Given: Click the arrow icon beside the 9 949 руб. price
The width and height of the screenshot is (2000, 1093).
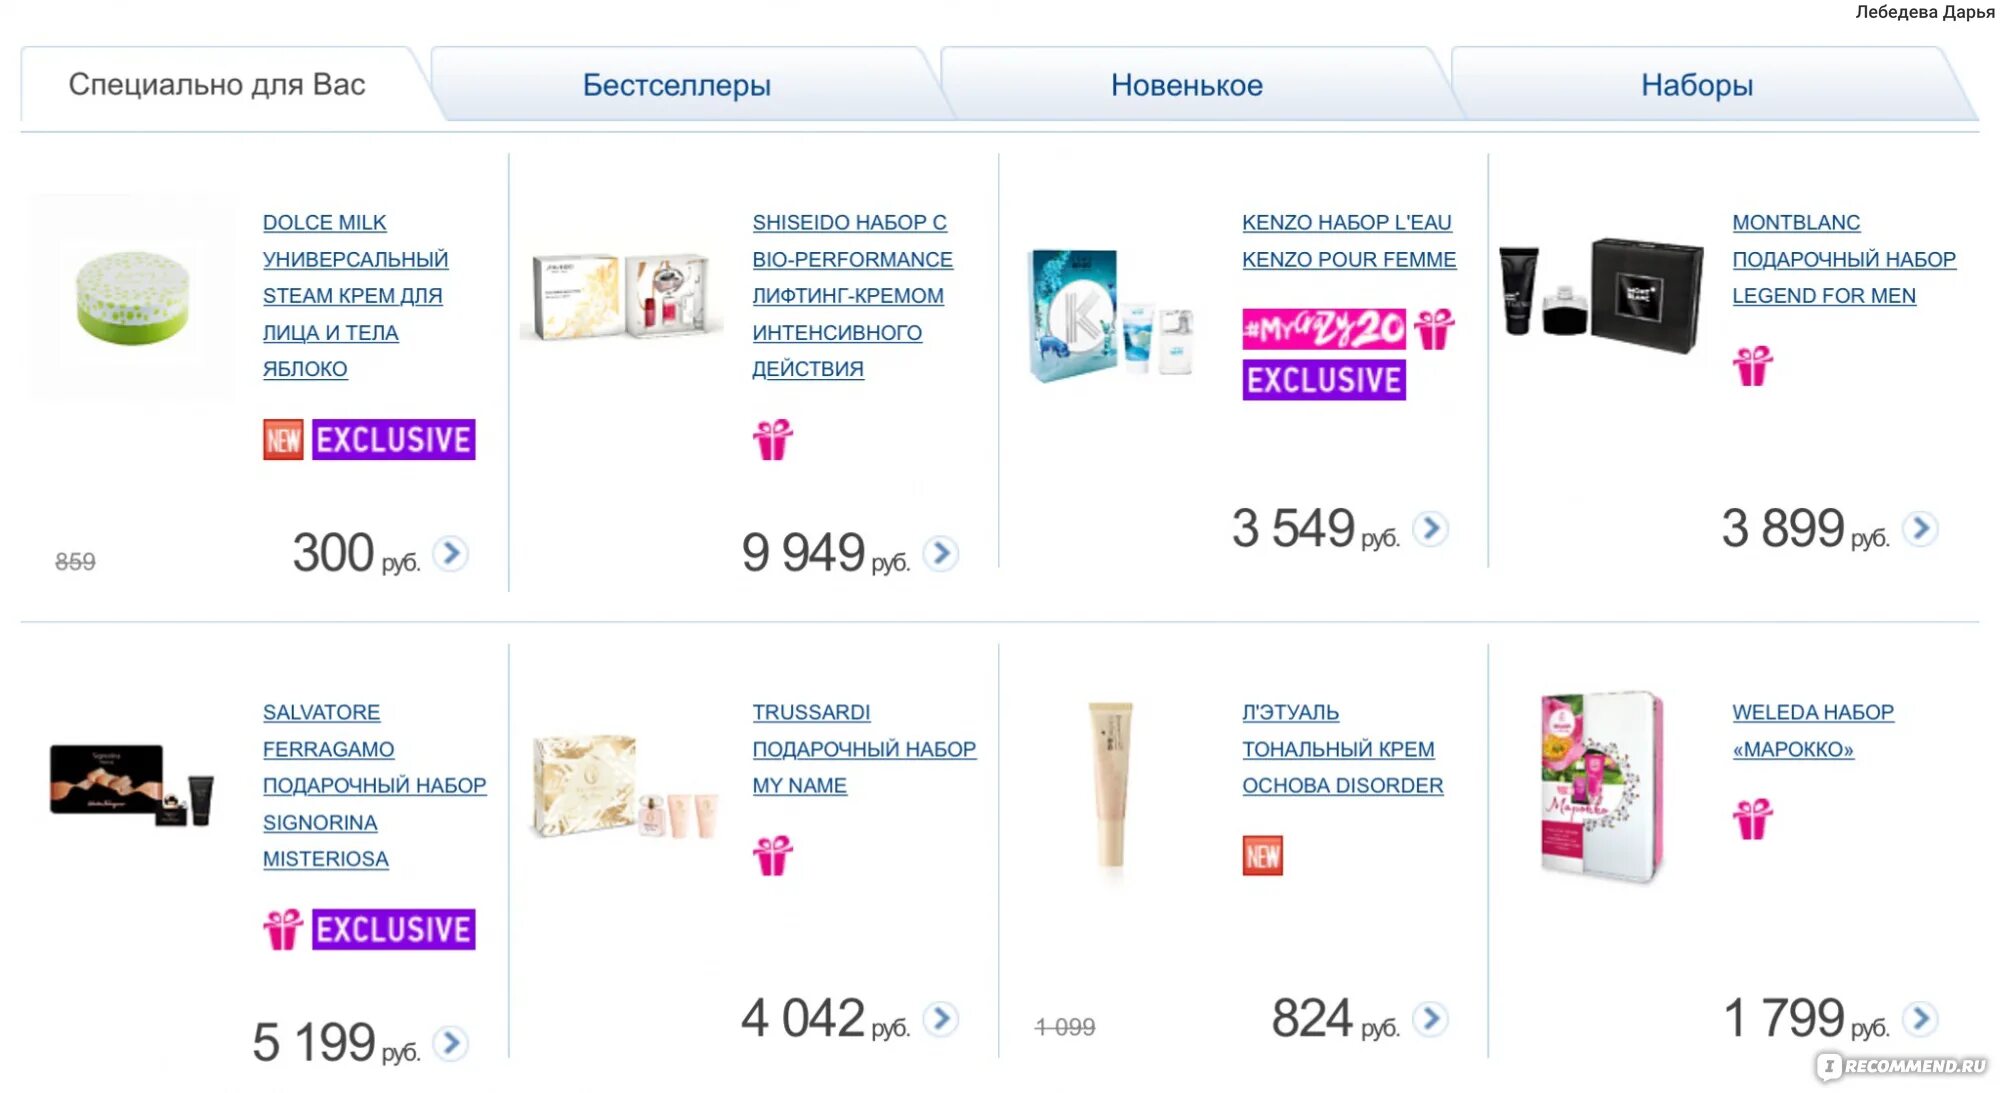Looking at the screenshot, I should click(x=941, y=553).
